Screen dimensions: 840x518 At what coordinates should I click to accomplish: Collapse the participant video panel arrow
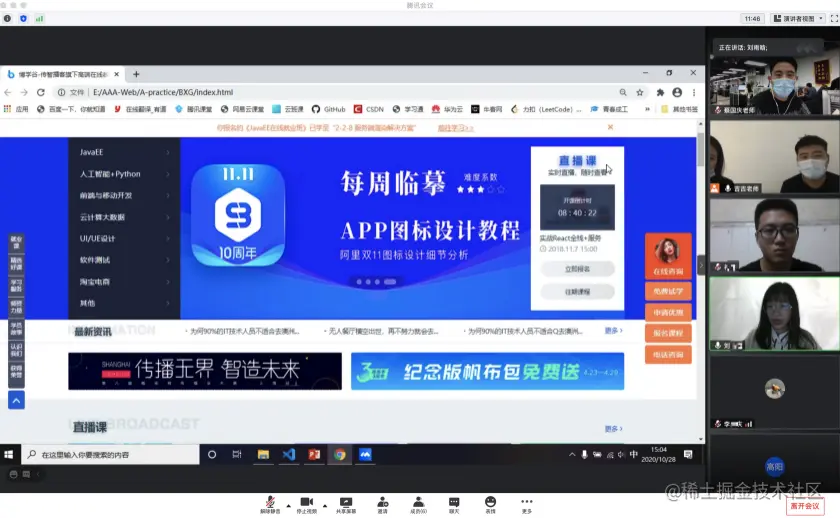click(x=701, y=265)
